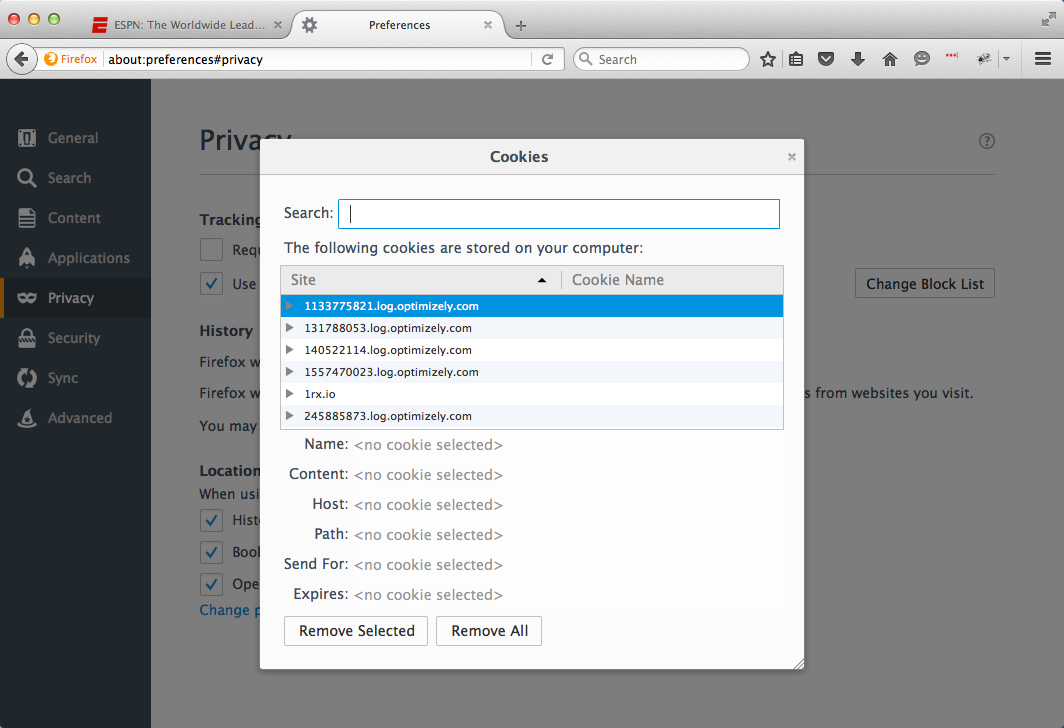This screenshot has width=1064, height=728.
Task: Expand the 245885873.log.optimizely.com row
Action: [x=290, y=416]
